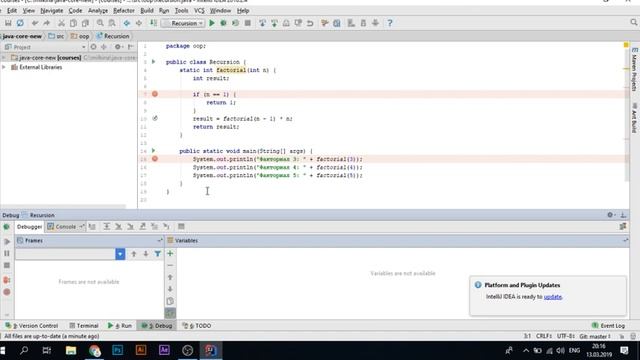
Task: Click Windows taskbar search icon
Action: pyautogui.click(x=24, y=350)
